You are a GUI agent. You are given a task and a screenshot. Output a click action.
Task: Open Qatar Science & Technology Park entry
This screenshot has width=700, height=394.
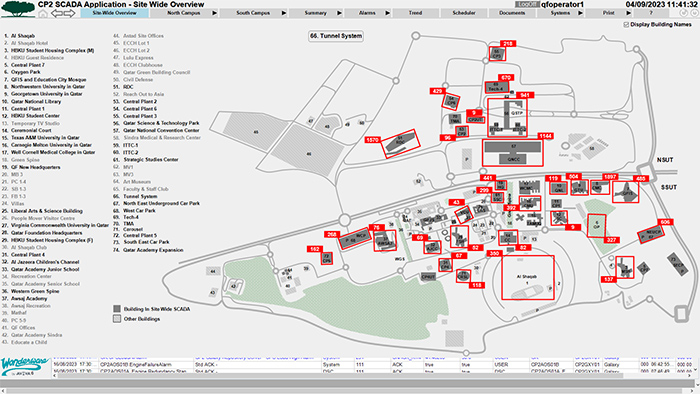click(161, 123)
